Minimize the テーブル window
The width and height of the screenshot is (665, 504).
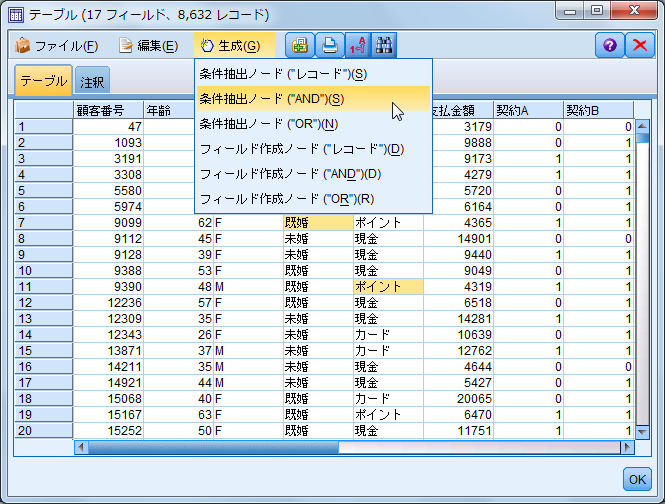(x=570, y=10)
